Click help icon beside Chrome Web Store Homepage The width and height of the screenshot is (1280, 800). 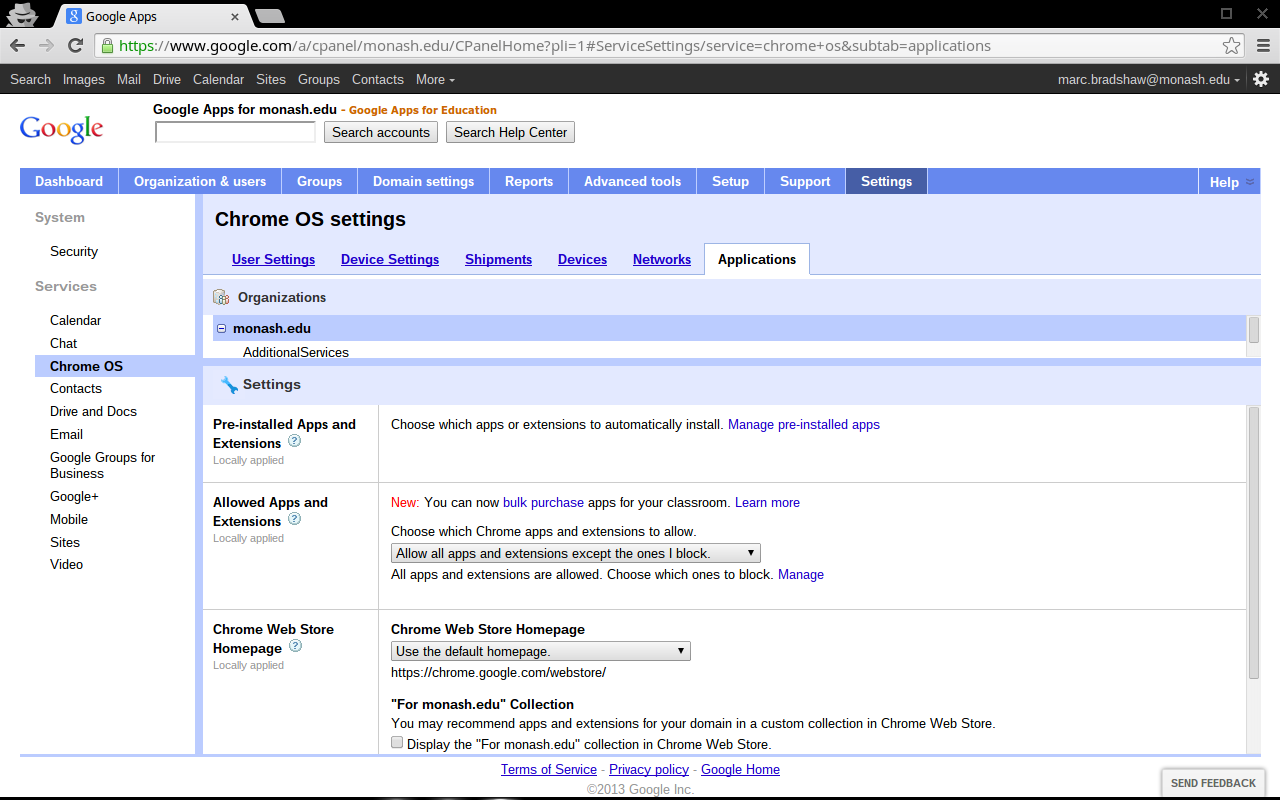click(295, 646)
